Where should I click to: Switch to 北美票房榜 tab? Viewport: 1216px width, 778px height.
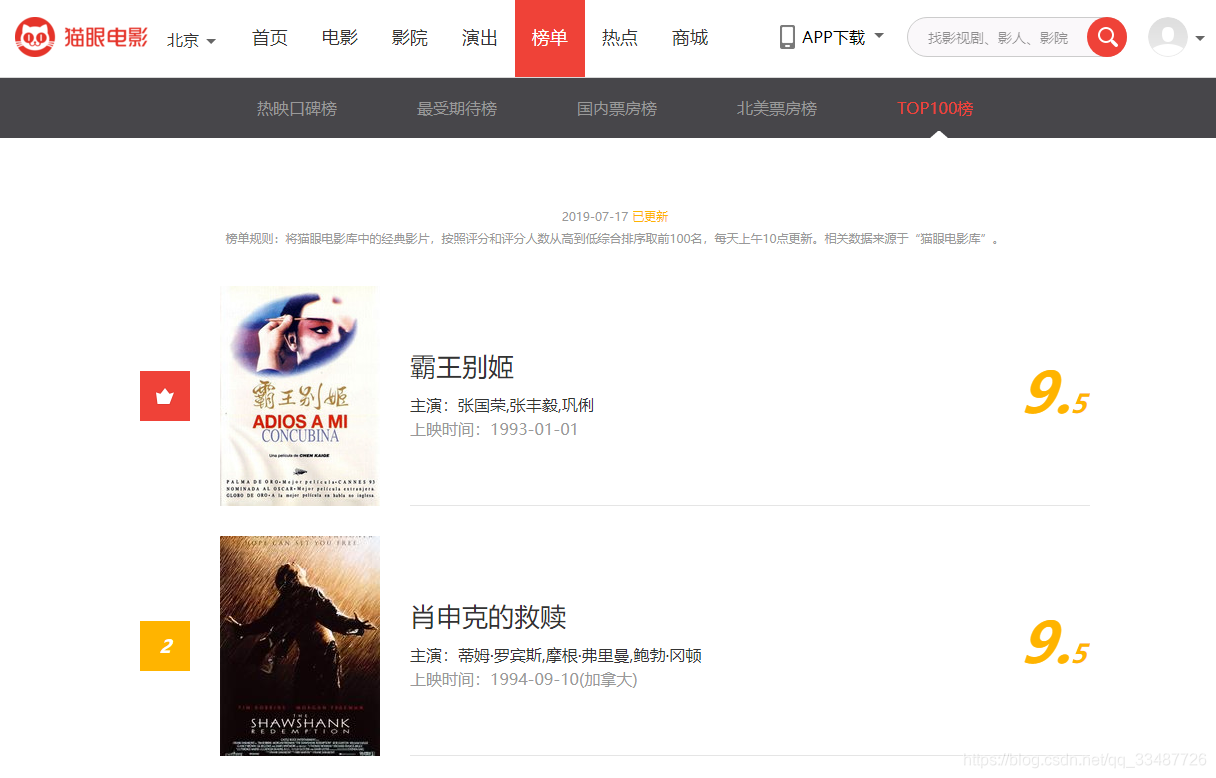(777, 108)
